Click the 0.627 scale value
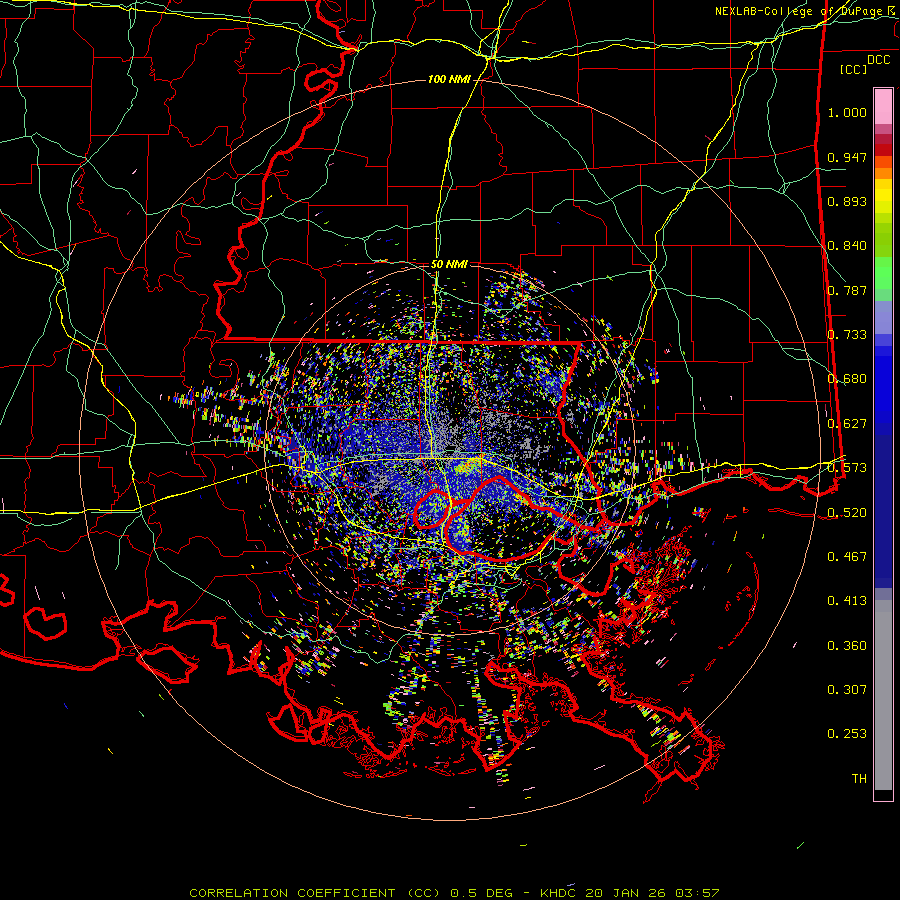Viewport: 900px width, 900px height. pos(847,424)
